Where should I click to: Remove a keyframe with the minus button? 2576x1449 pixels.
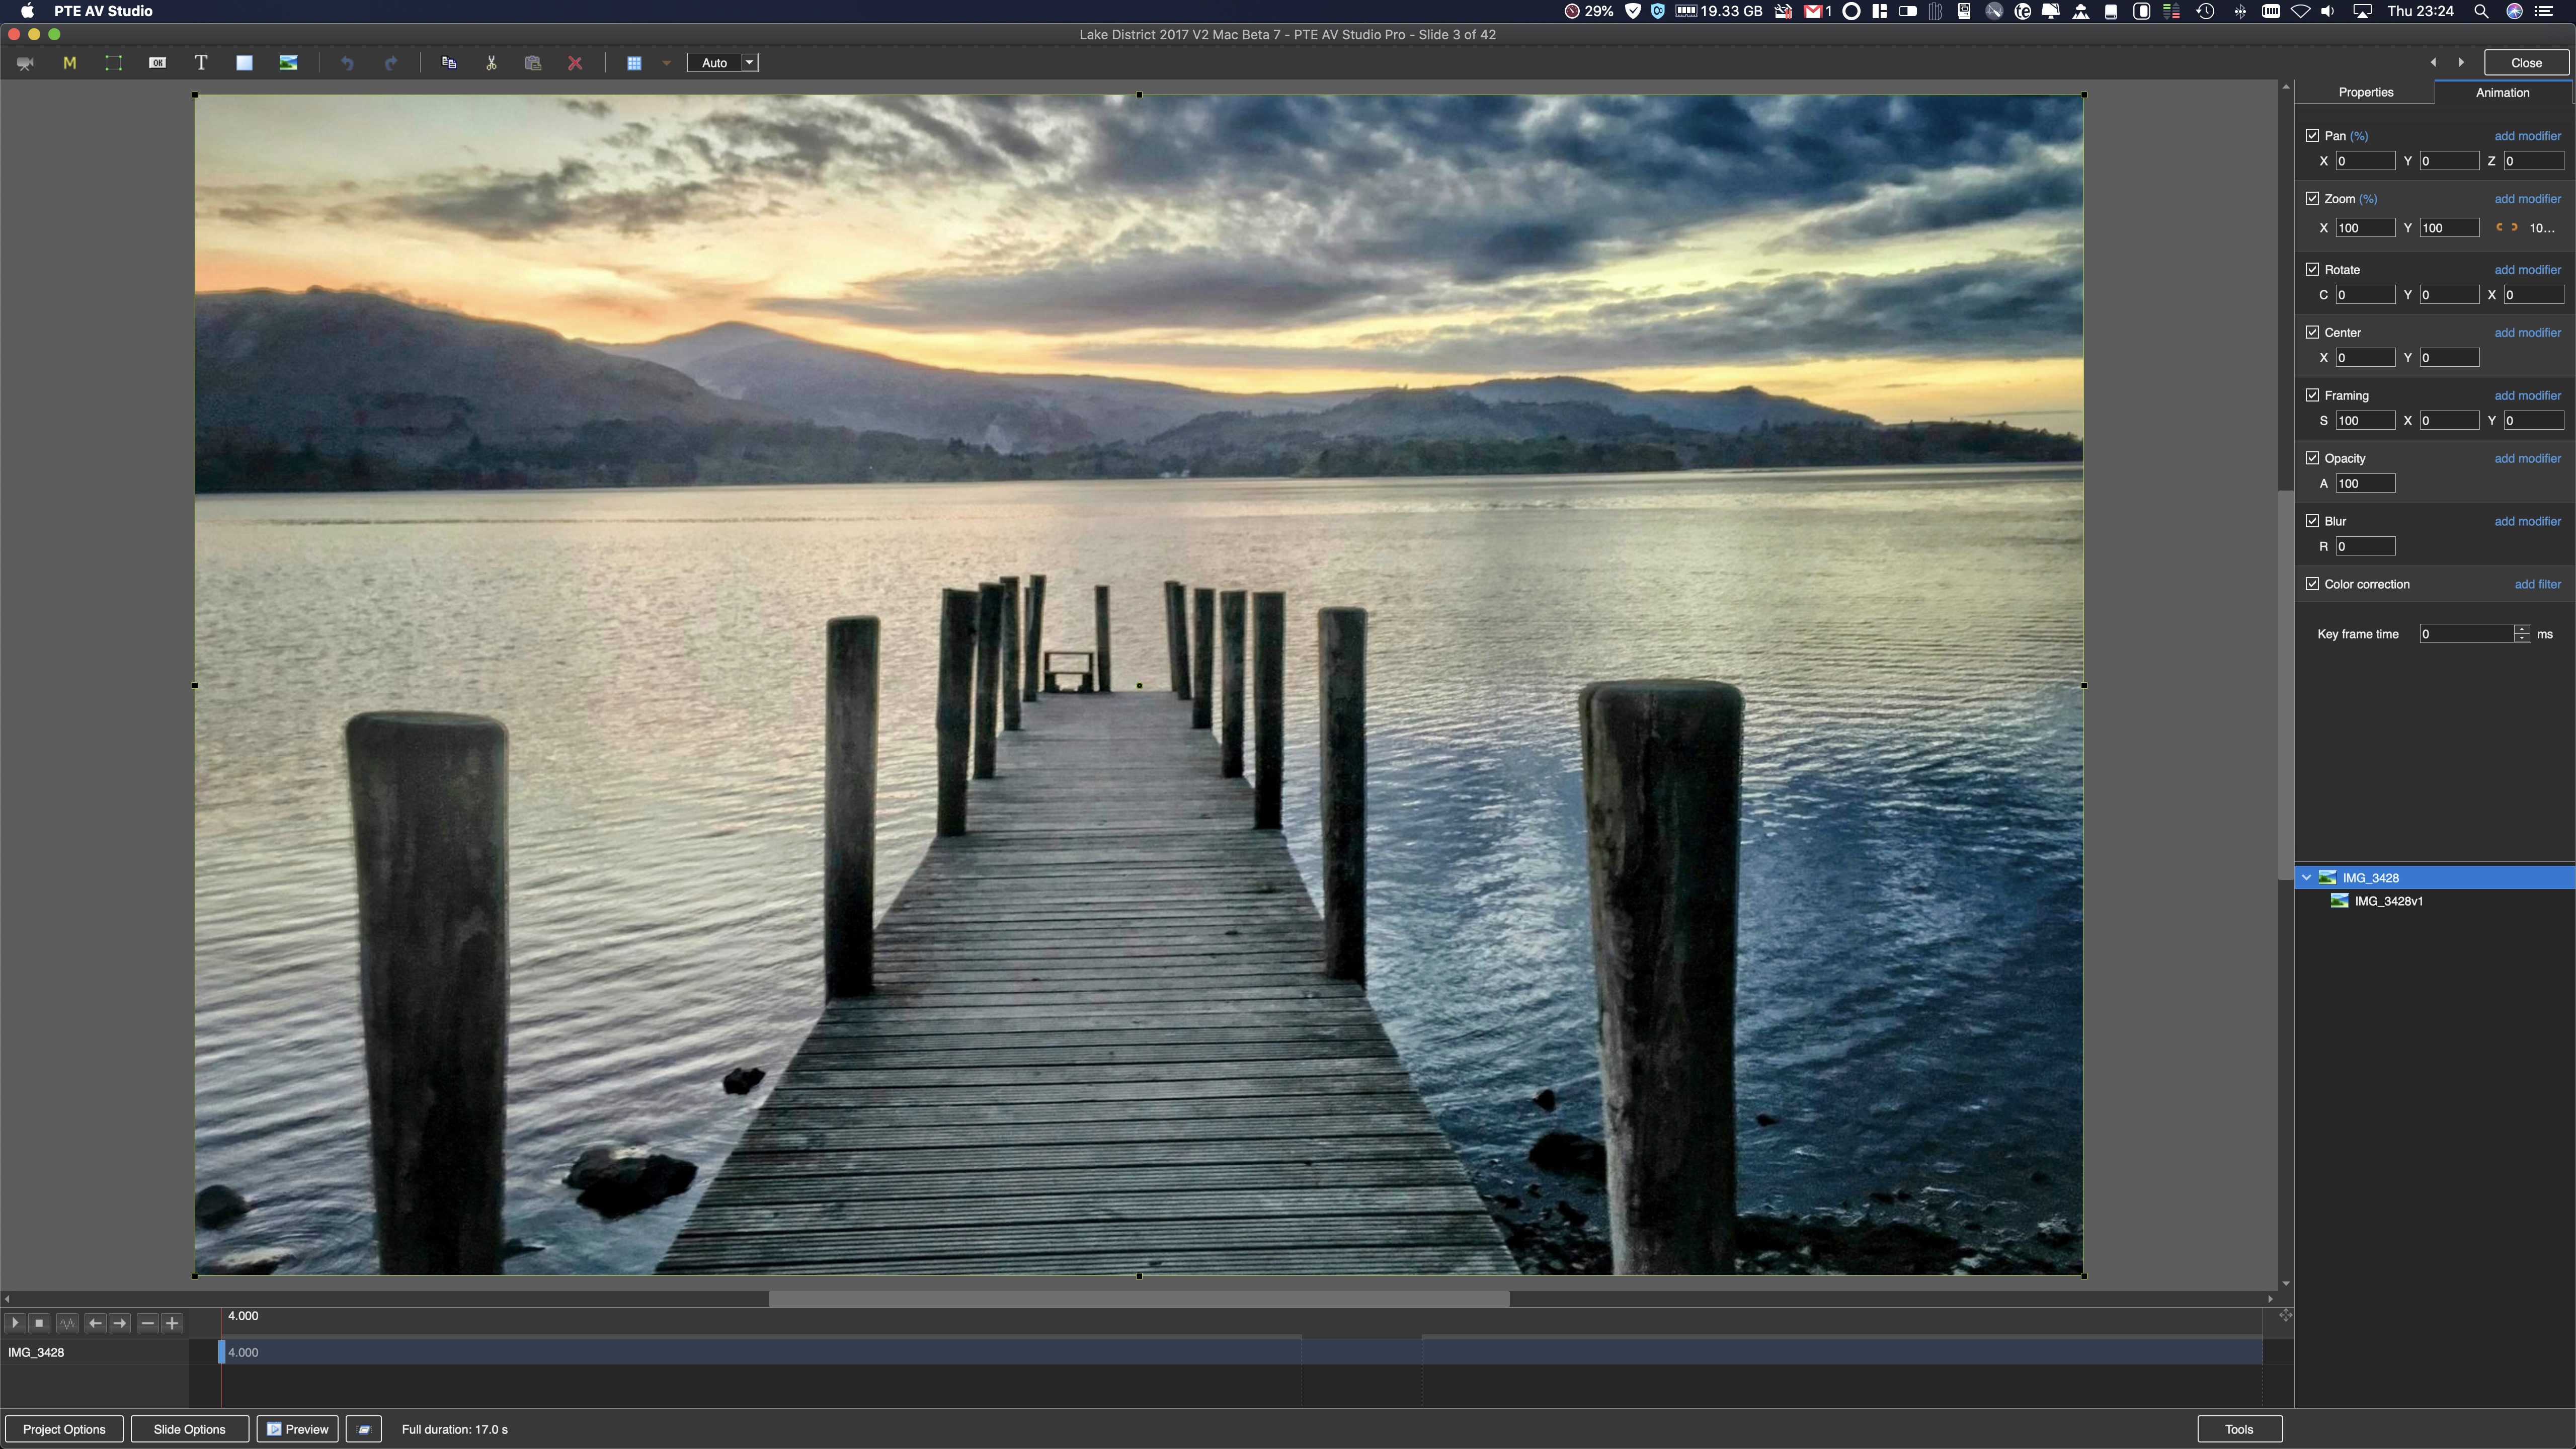point(148,1323)
